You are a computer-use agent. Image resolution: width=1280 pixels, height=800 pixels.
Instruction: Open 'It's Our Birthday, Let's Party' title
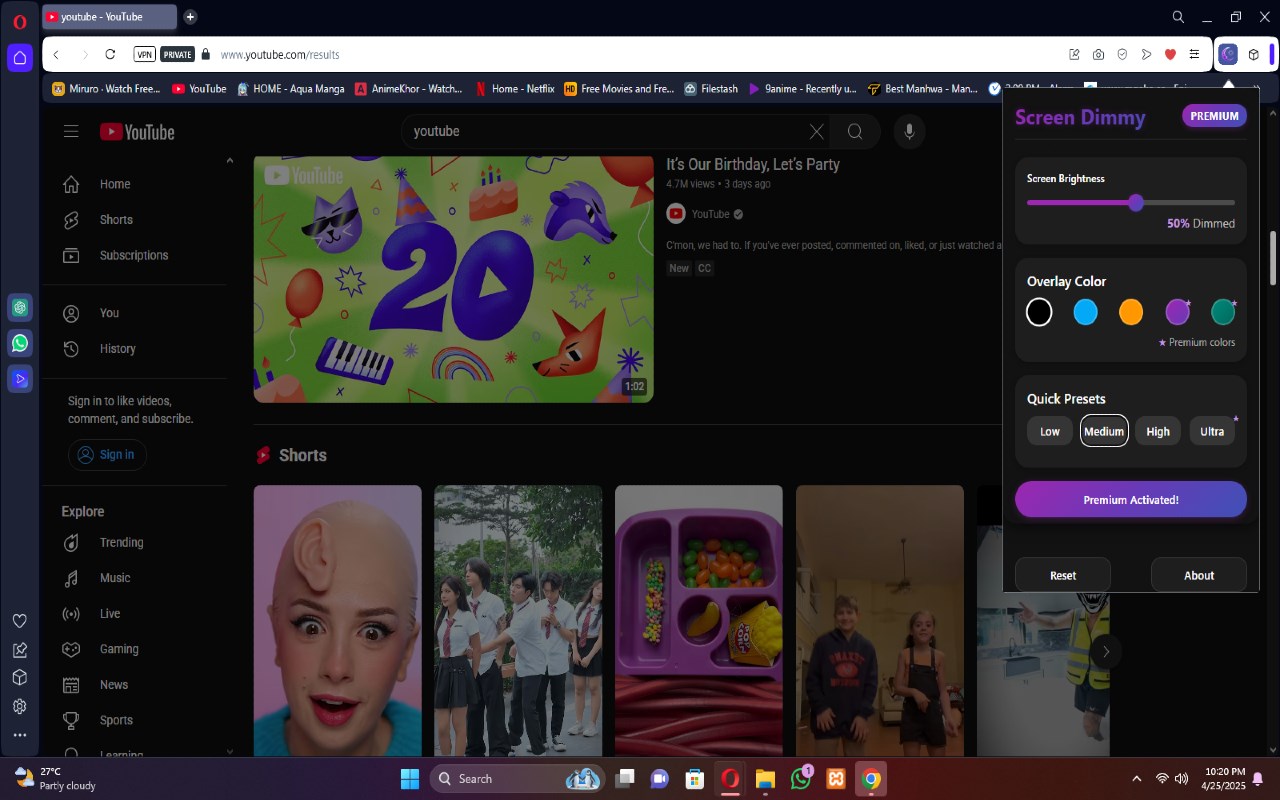coord(753,164)
